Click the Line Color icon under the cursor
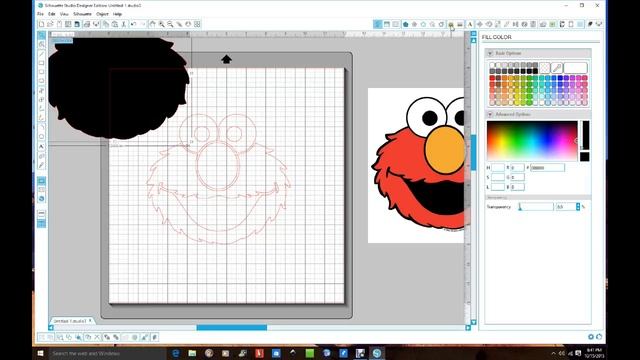This screenshot has width=640, height=360. point(451,24)
